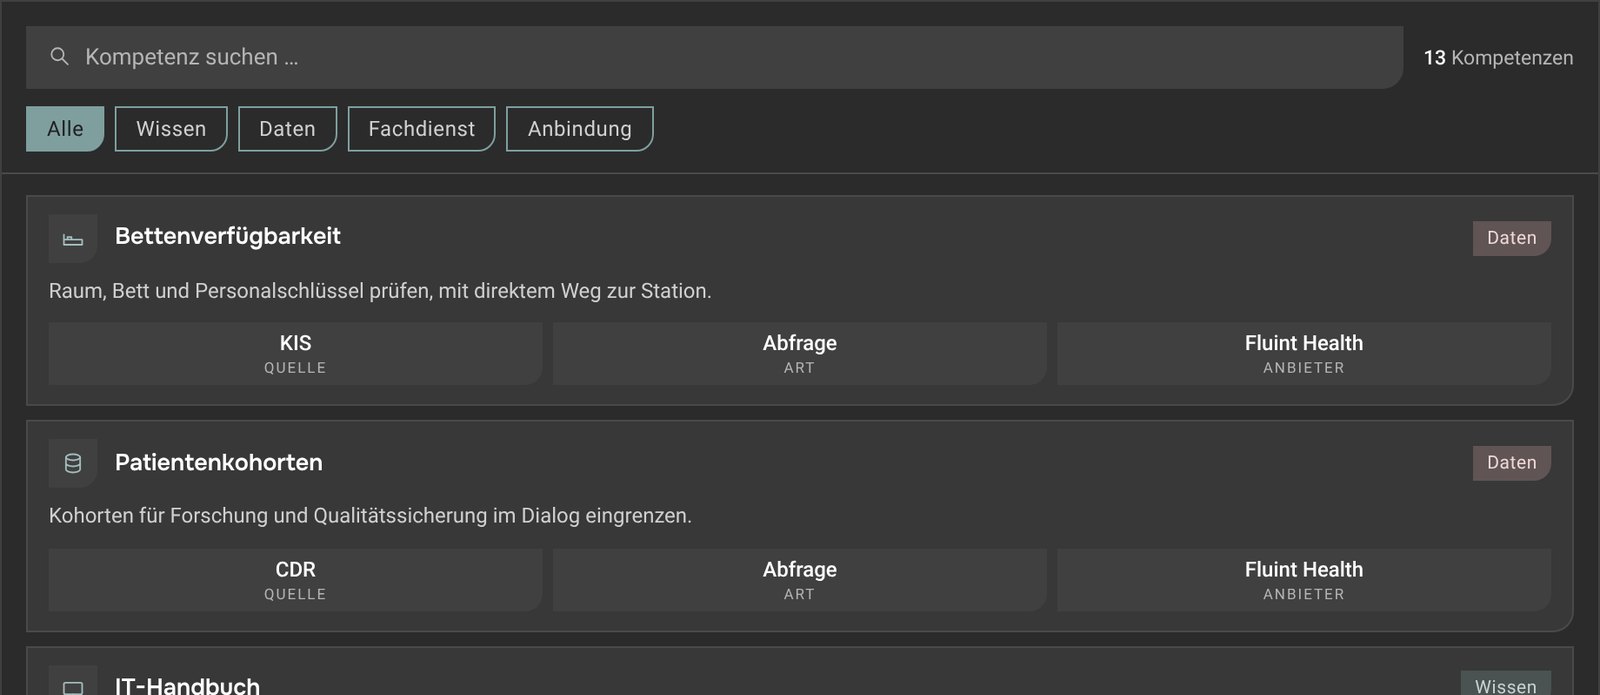Click Abfrage Art tile in Bettenverfügbarkeit
1600x695 pixels.
[799, 353]
